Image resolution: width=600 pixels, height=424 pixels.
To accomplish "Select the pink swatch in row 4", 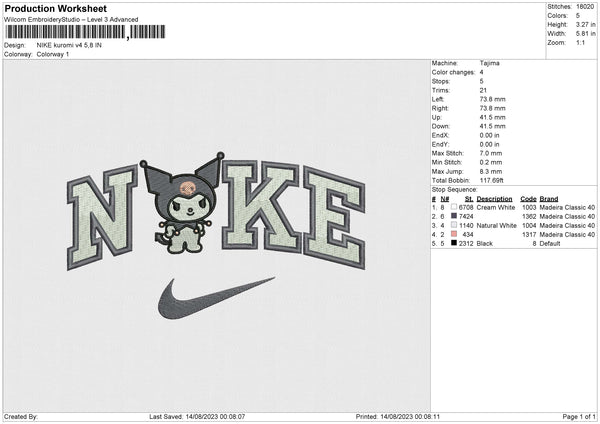I will click(454, 234).
